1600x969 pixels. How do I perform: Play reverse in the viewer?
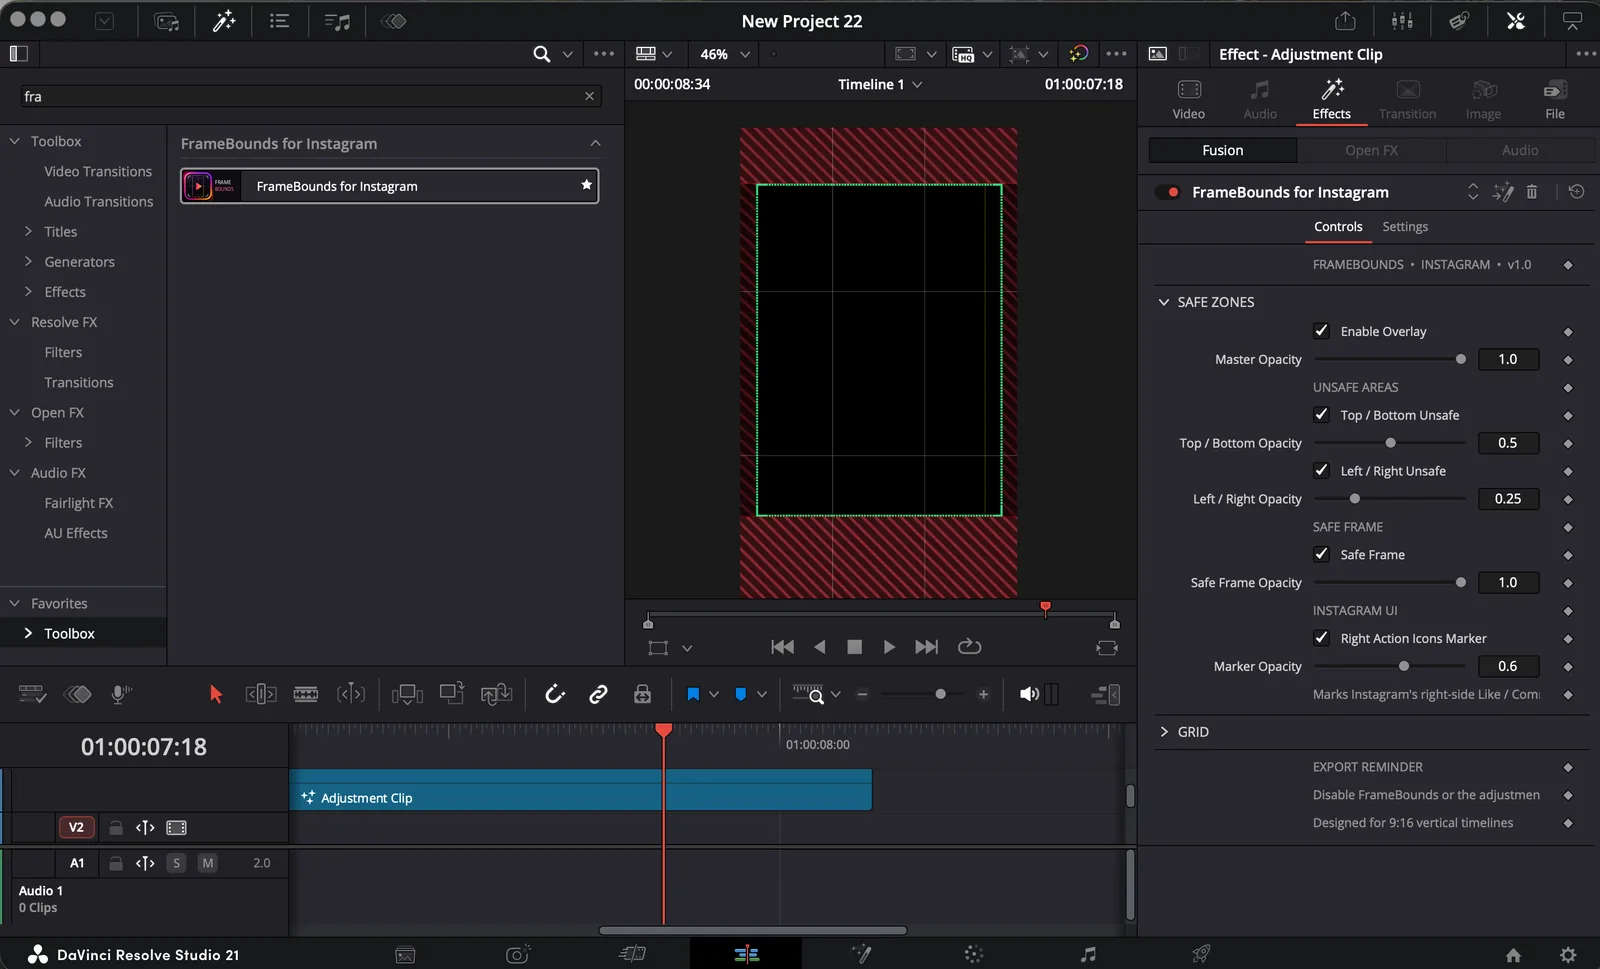tap(820, 647)
